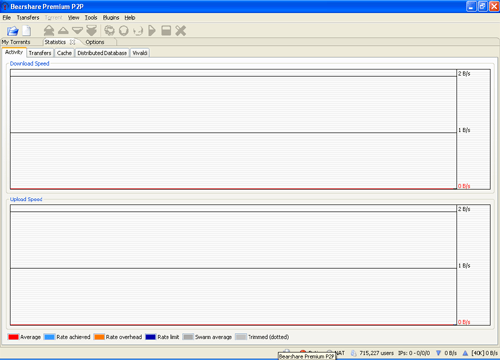This screenshot has width=500, height=360.
Task: Click the red Average legend swatch
Action: click(13, 337)
